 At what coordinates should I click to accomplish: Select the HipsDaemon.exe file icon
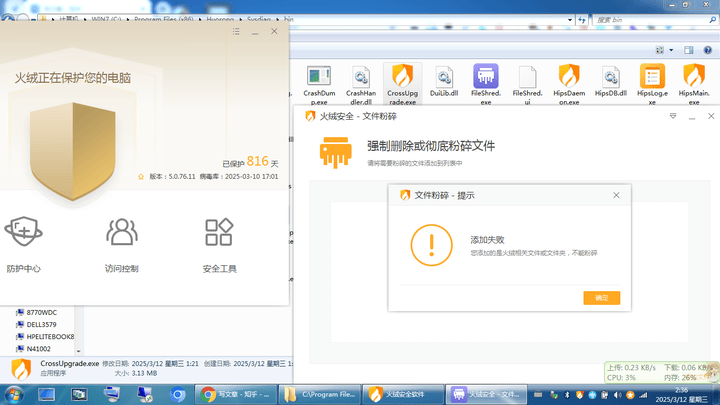click(569, 76)
